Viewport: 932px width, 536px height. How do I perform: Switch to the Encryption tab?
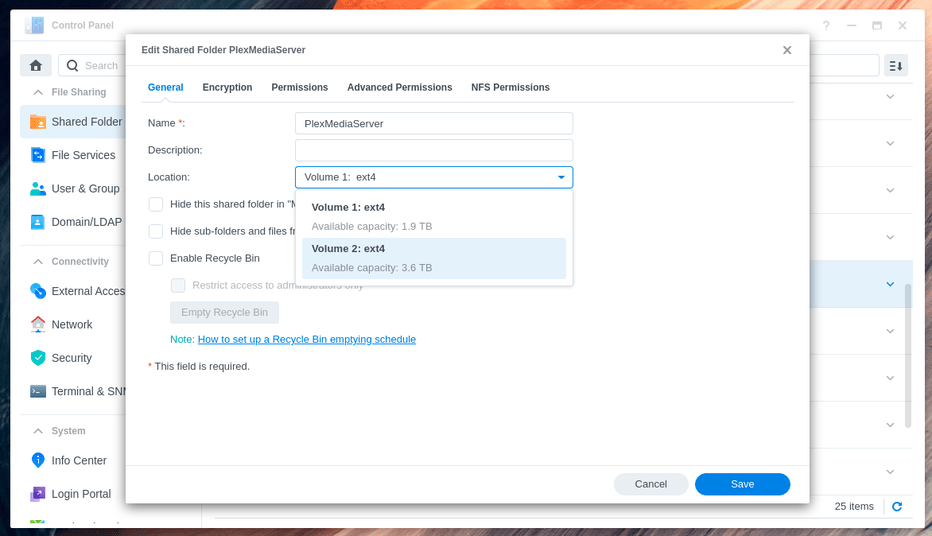click(227, 87)
